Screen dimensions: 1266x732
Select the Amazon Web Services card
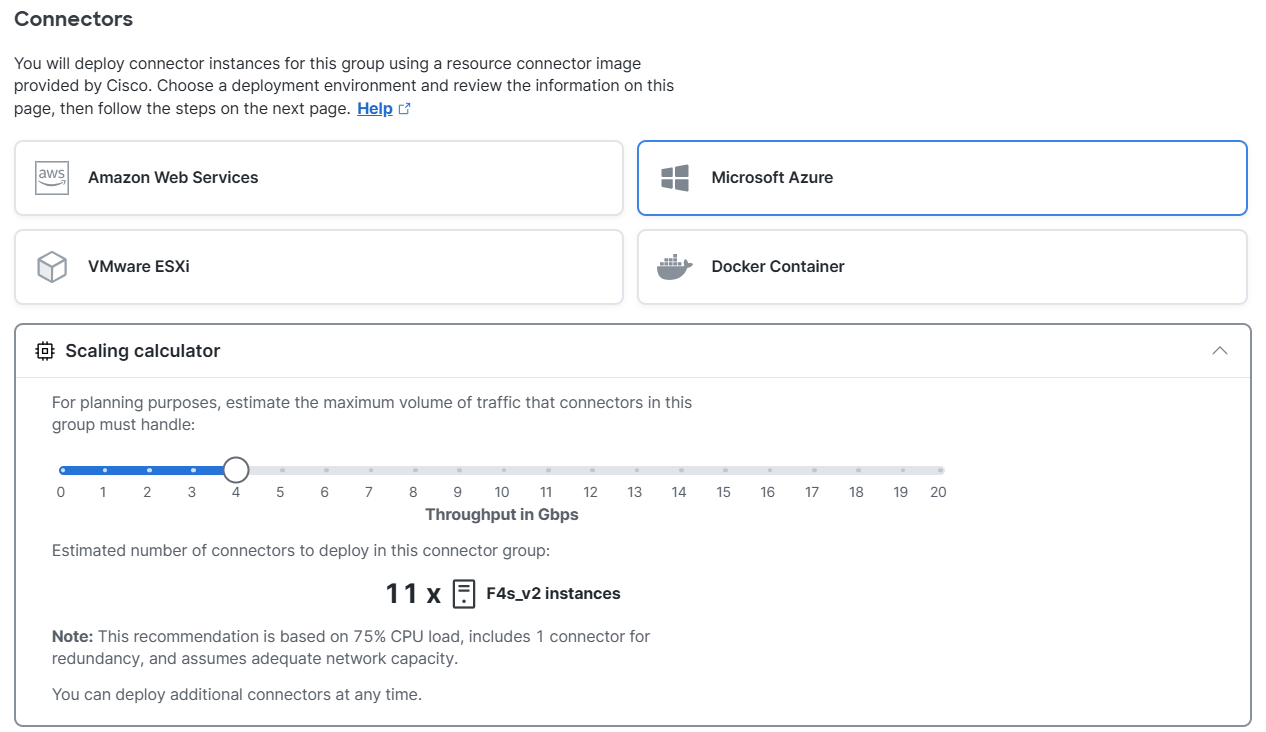click(x=319, y=178)
